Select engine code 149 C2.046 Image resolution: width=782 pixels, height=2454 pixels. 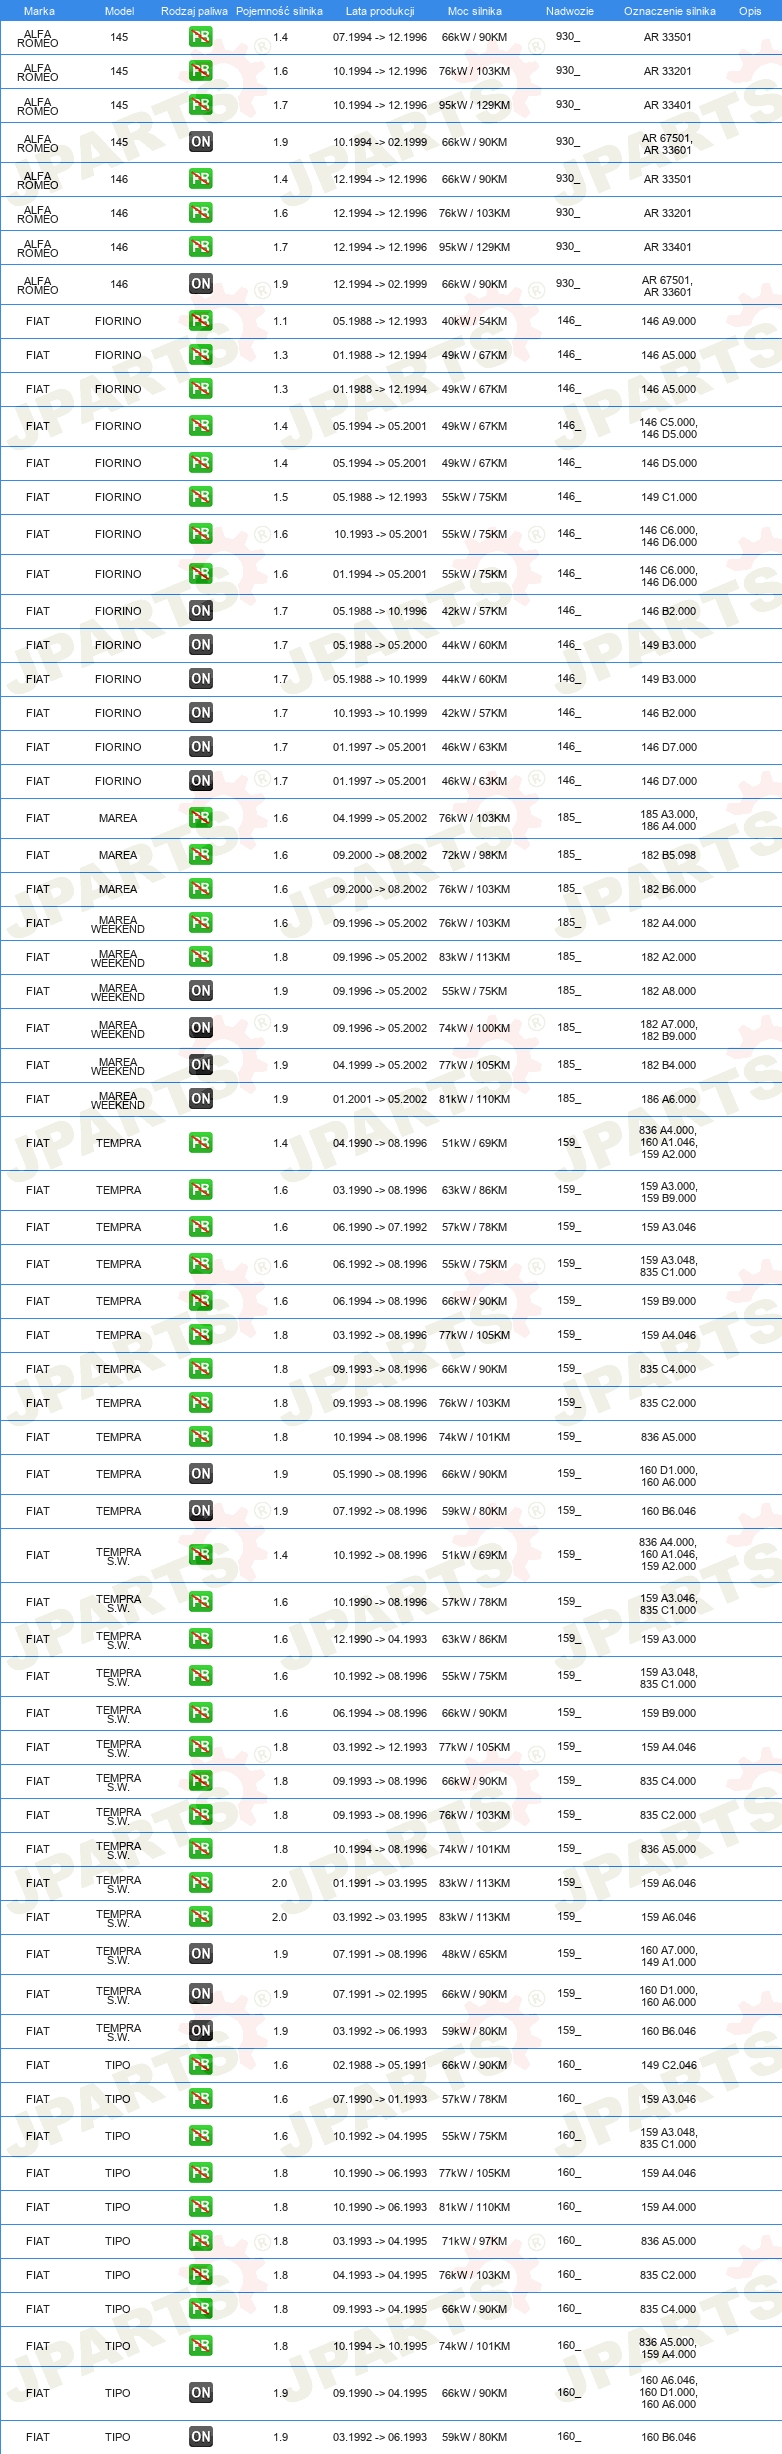668,2065
